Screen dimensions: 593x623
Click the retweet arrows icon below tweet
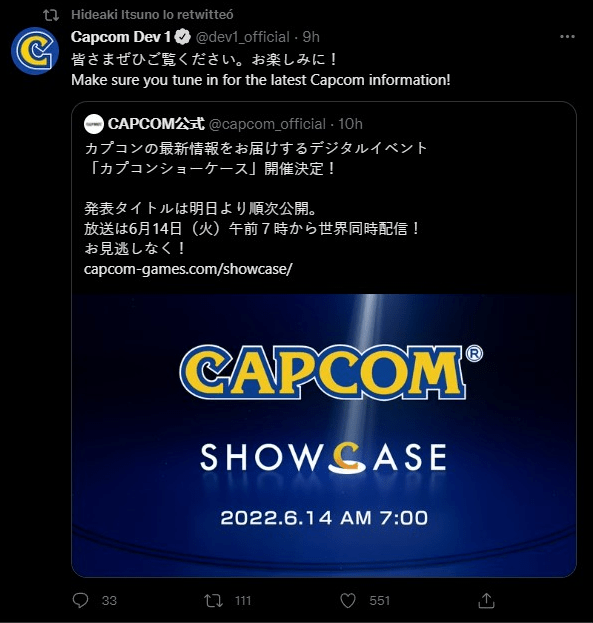(213, 600)
